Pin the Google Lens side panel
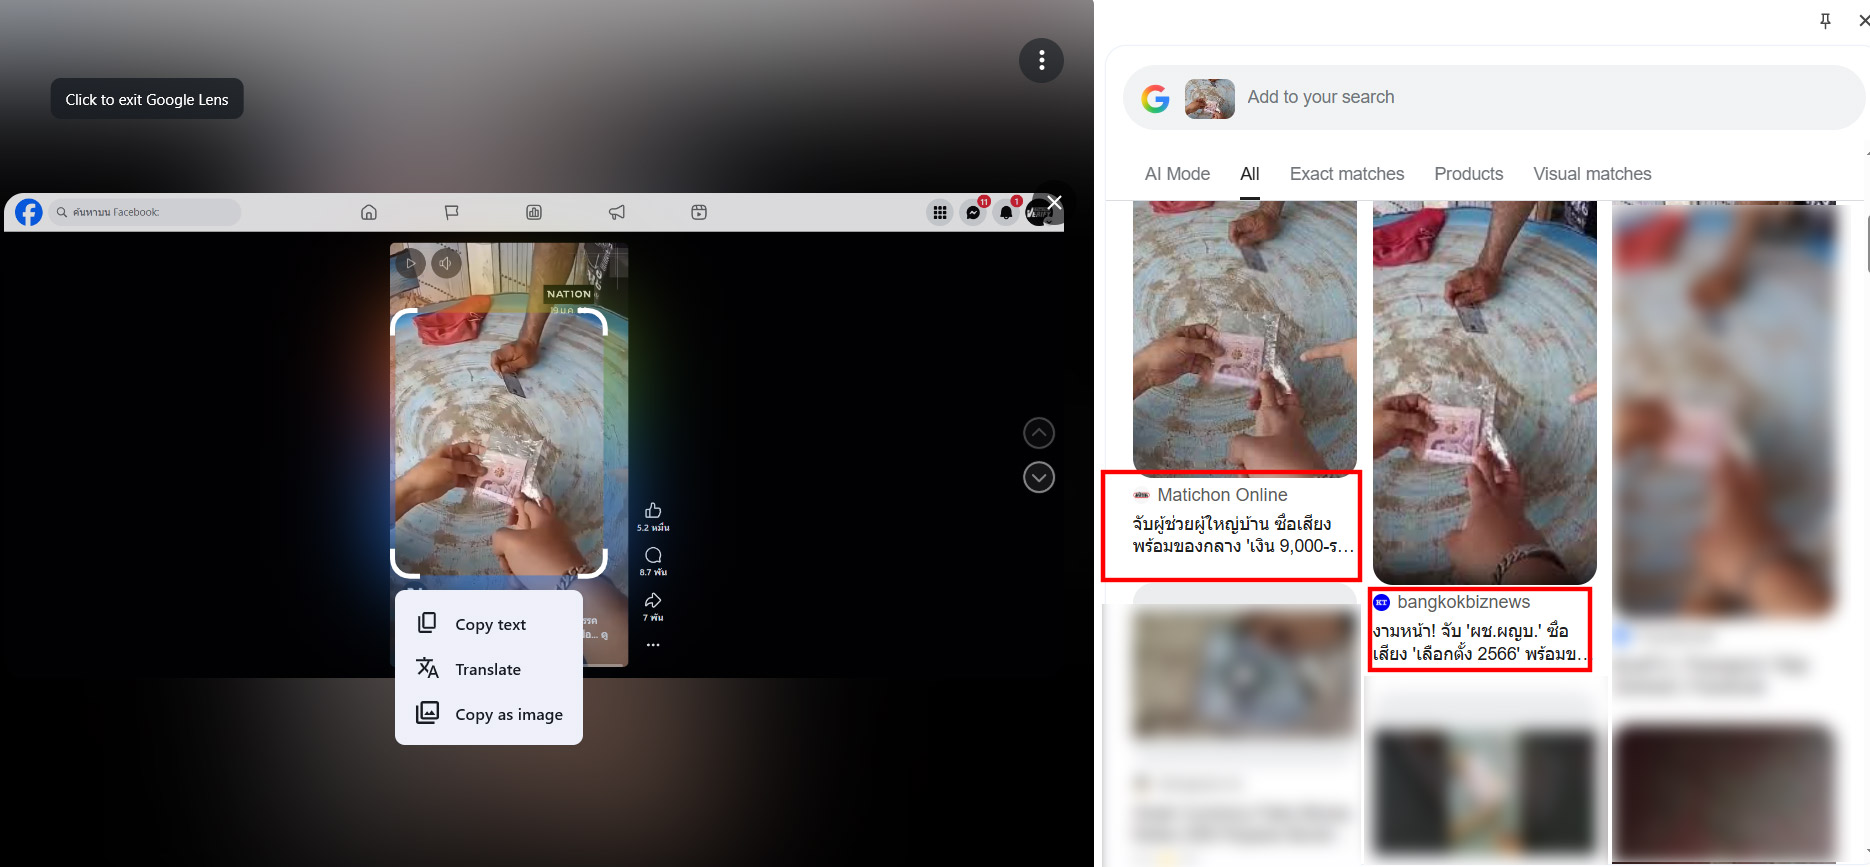This screenshot has width=1870, height=867. click(x=1825, y=20)
